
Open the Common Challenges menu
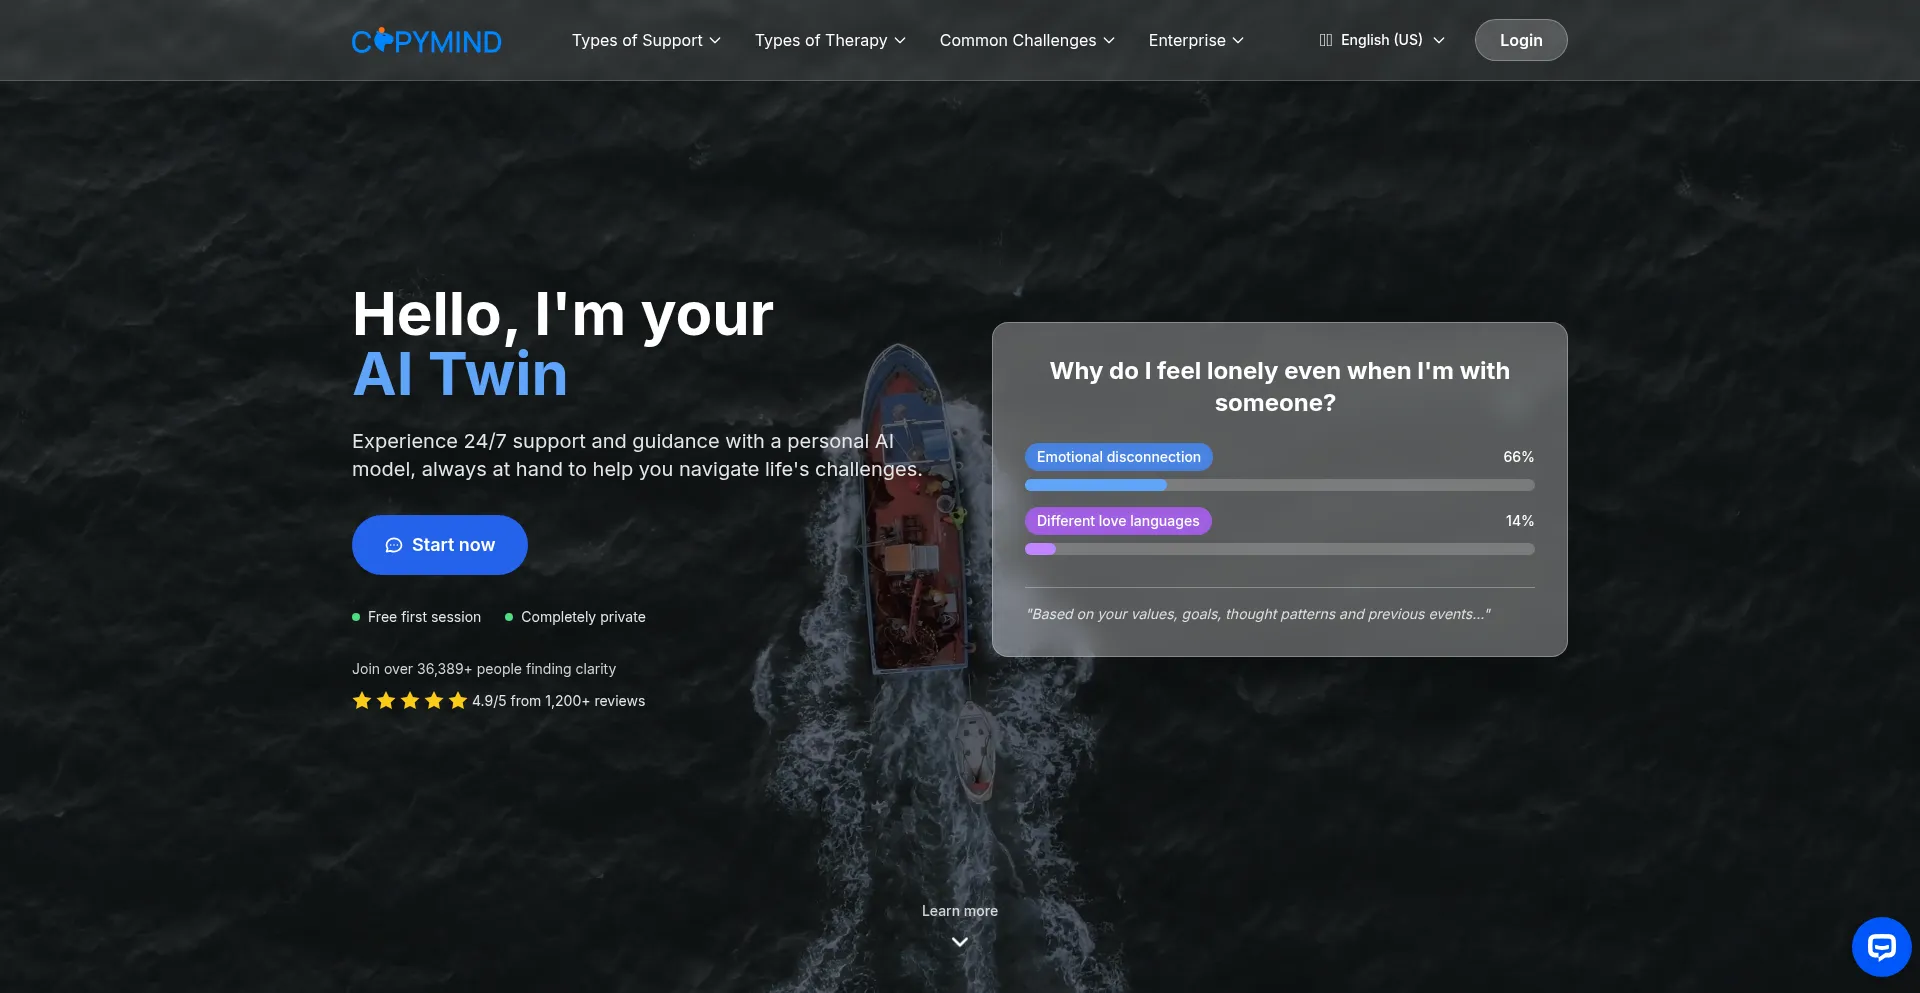click(1027, 40)
